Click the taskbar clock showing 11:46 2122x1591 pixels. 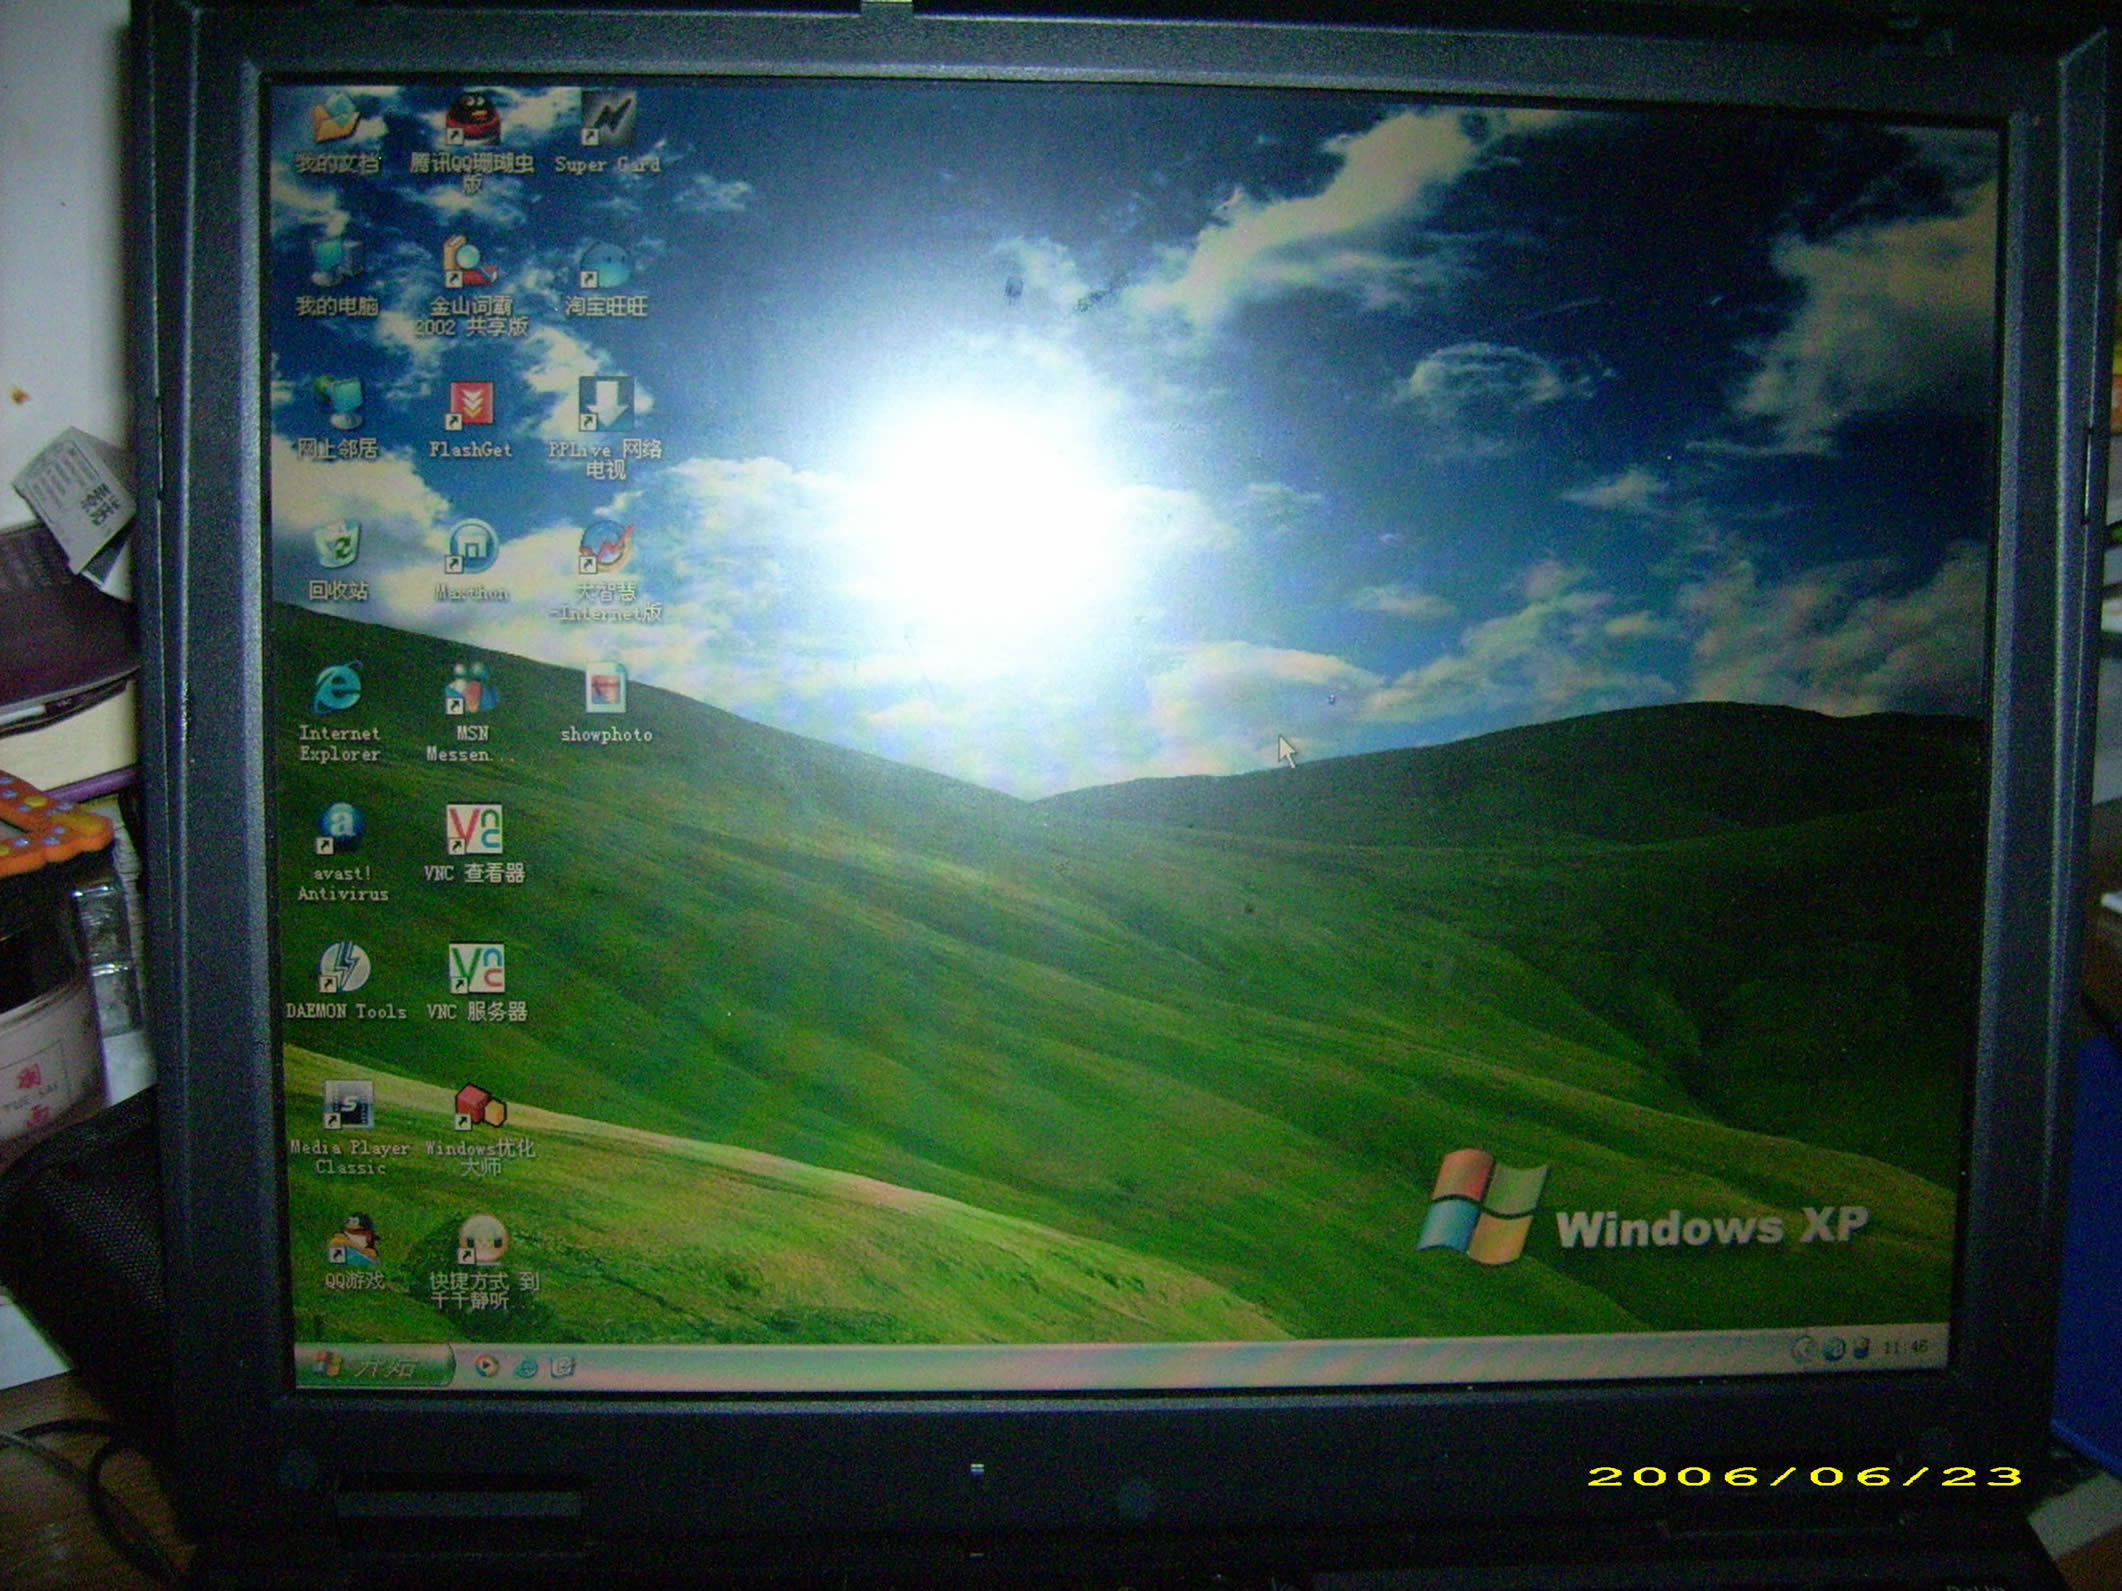[x=1904, y=1347]
